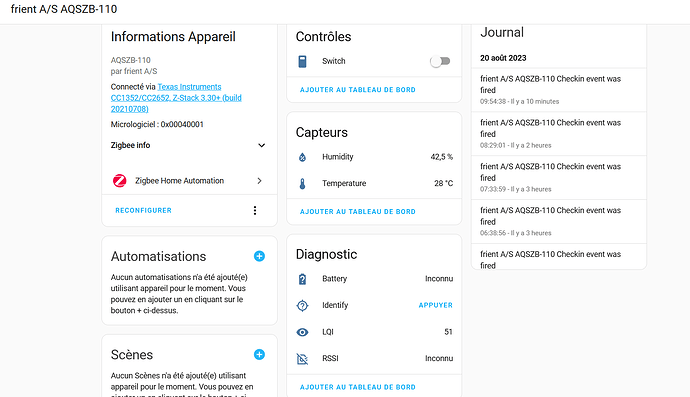Click the Temperature thermometer icon
The image size is (690, 397).
click(302, 184)
